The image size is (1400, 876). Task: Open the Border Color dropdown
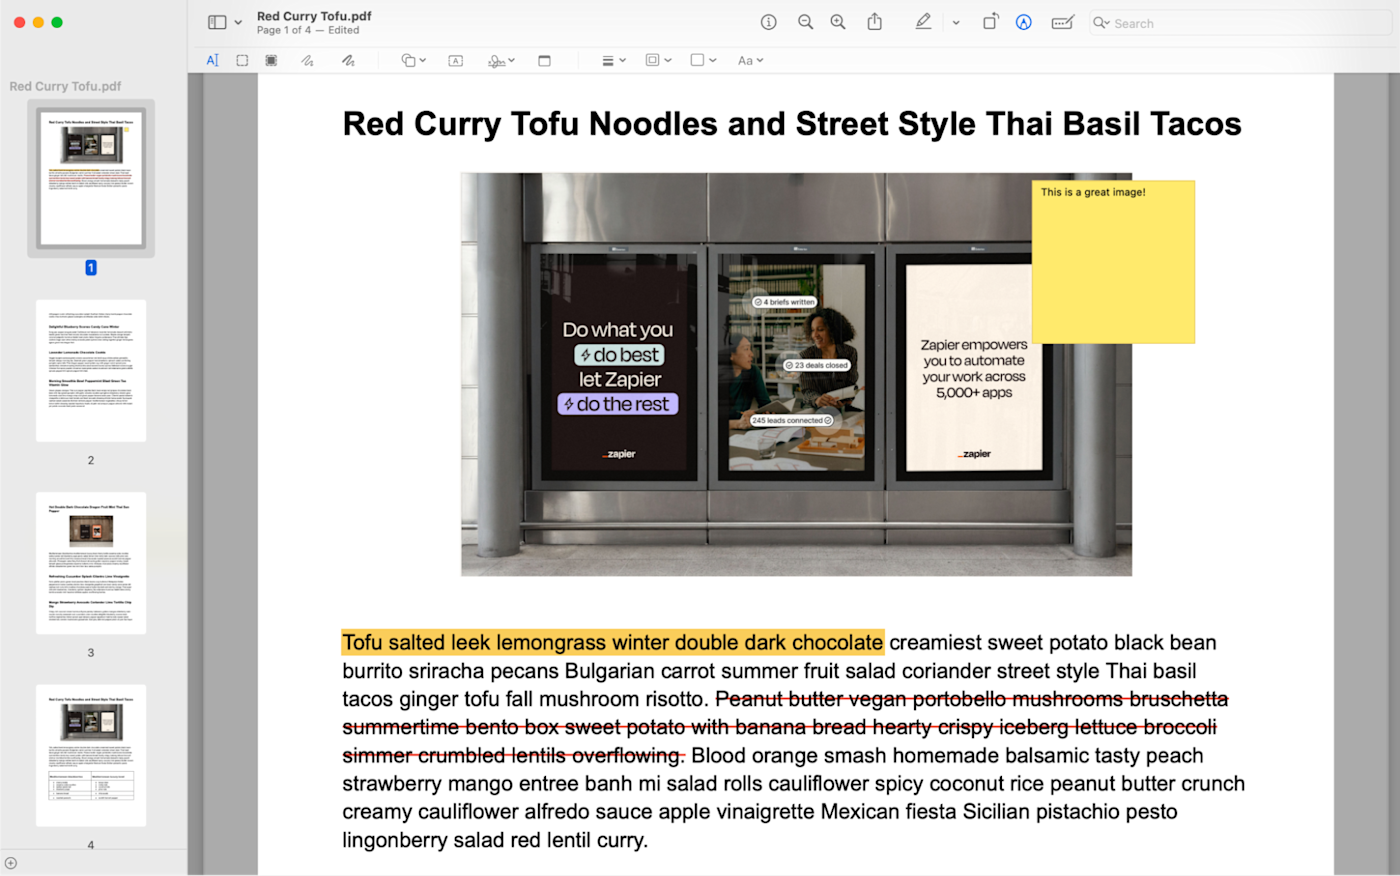click(658, 60)
